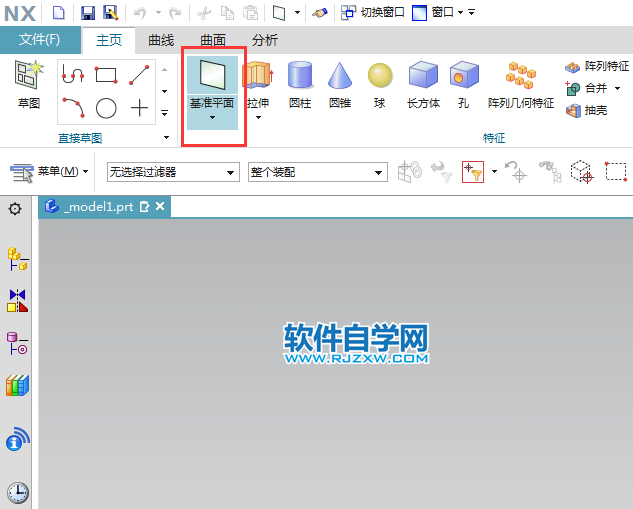Select the circle sketch tool
This screenshot has width=633, height=509.
tap(106, 108)
